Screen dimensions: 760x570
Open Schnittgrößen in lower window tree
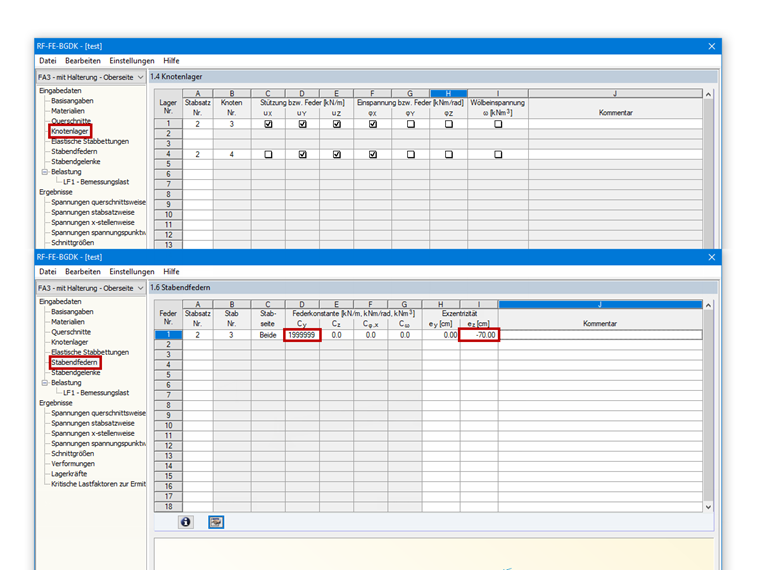coord(73,454)
